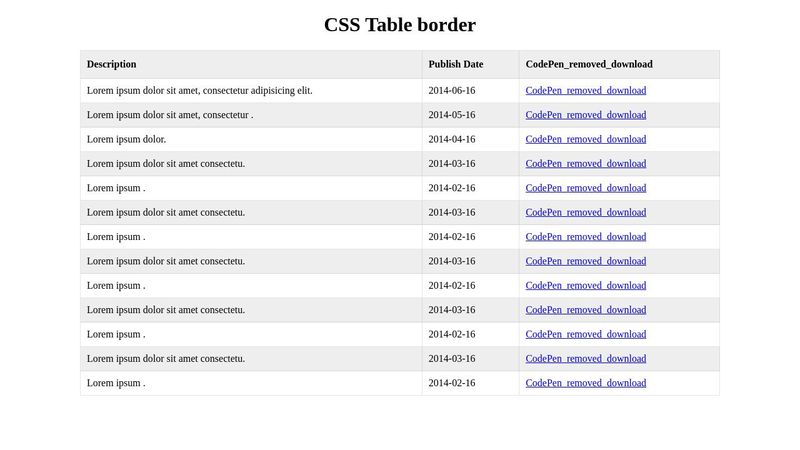Open the download link dated 2014-05-16
The image size is (800, 450).
(585, 115)
